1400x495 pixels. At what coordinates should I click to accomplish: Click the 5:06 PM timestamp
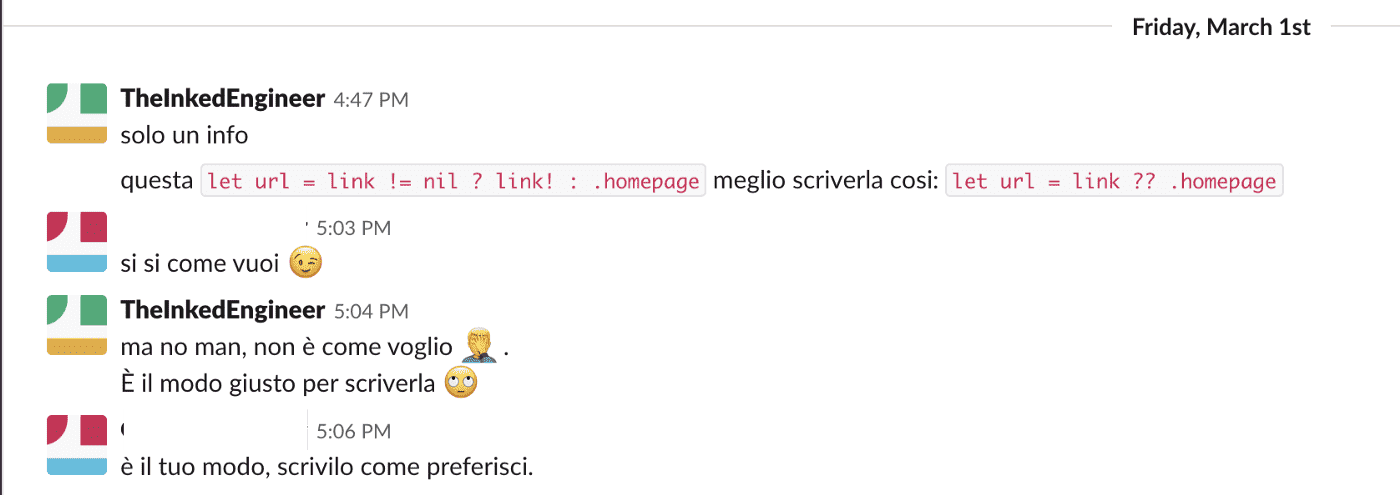[353, 432]
